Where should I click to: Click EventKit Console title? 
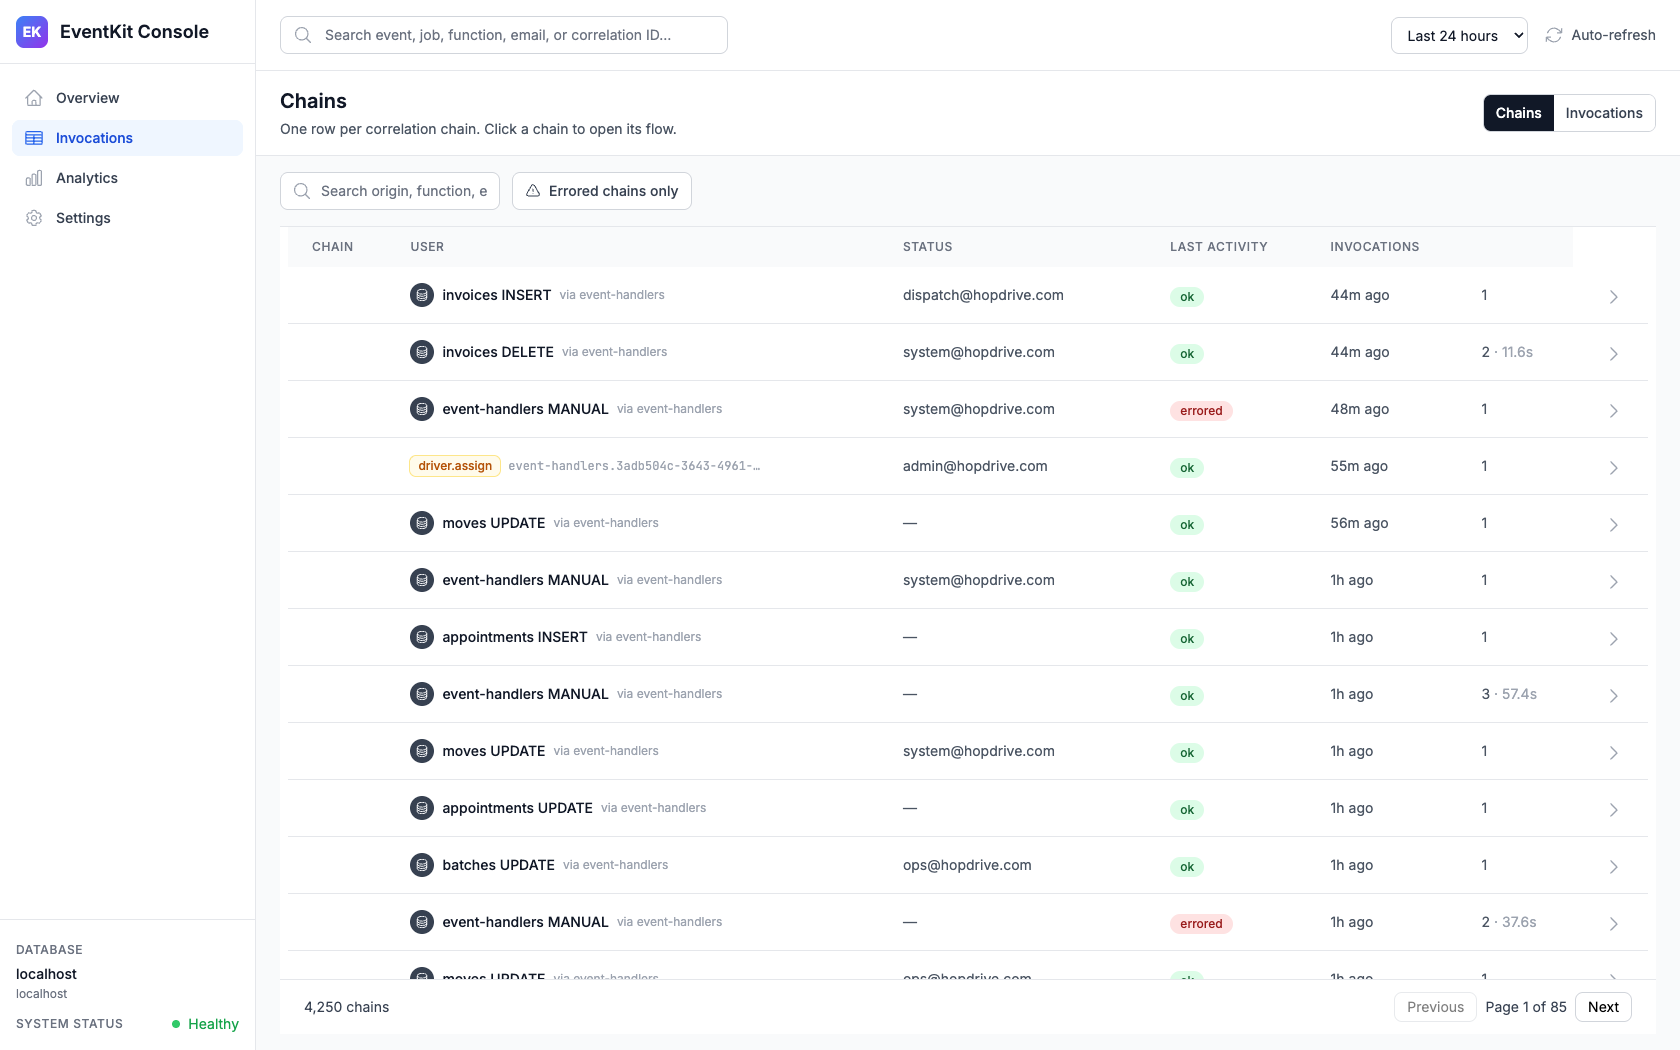pos(134,32)
